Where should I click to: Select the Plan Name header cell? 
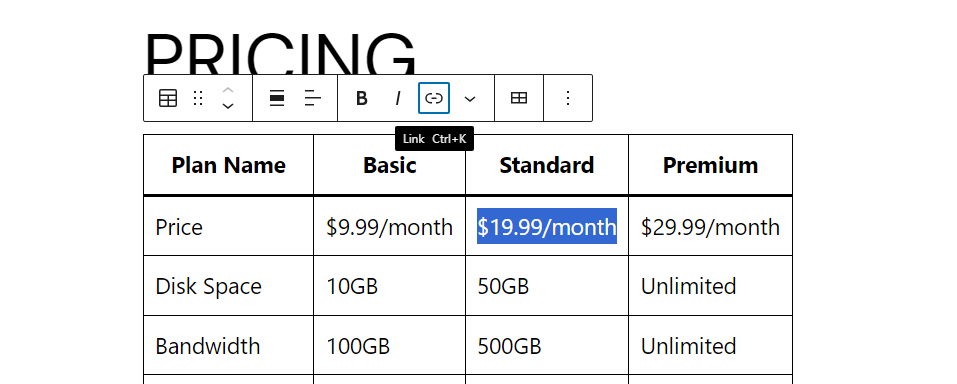tap(228, 165)
